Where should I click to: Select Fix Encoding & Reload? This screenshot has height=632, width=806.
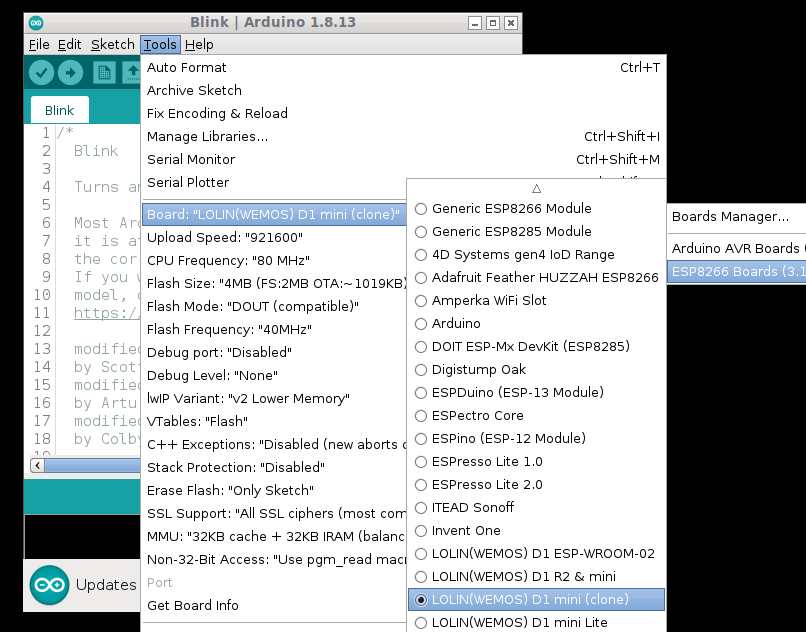point(404,114)
